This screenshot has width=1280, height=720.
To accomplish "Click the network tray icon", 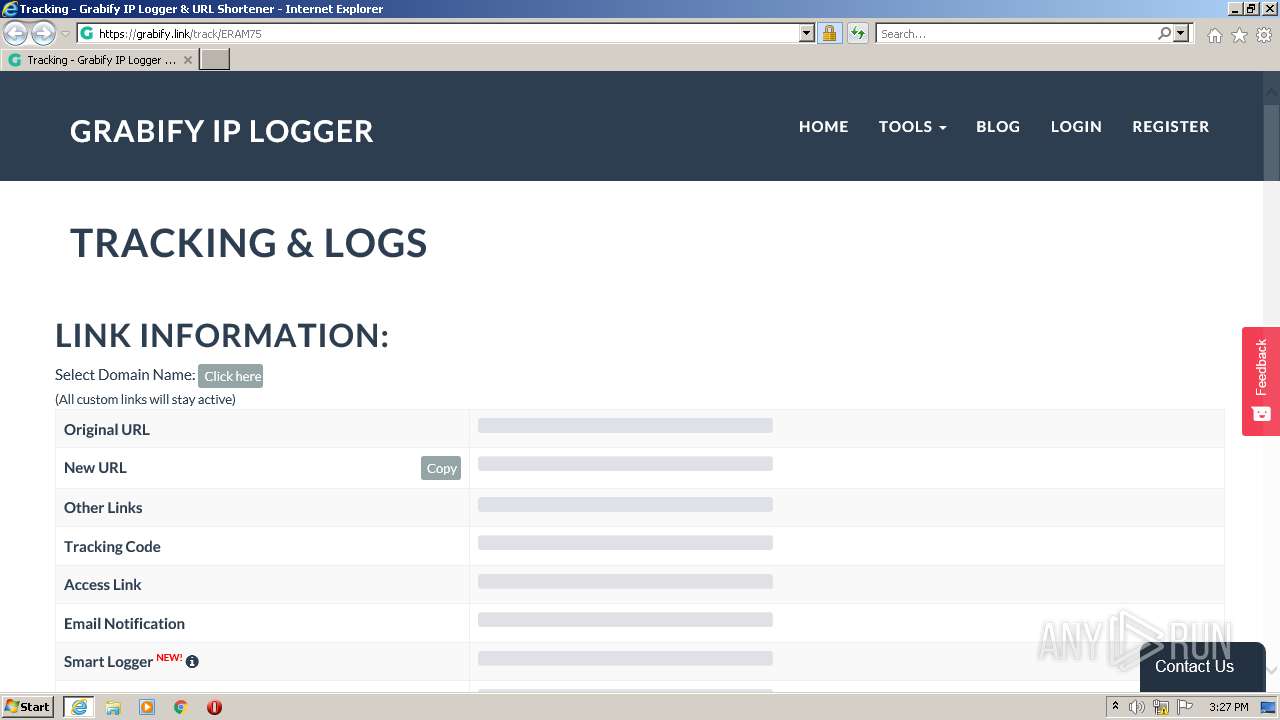I will 1161,707.
